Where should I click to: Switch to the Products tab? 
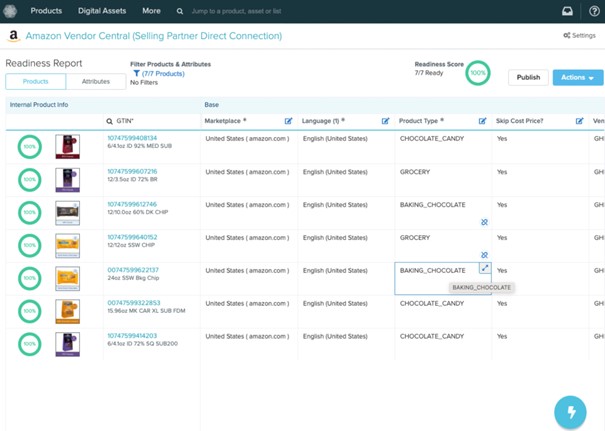pos(35,81)
